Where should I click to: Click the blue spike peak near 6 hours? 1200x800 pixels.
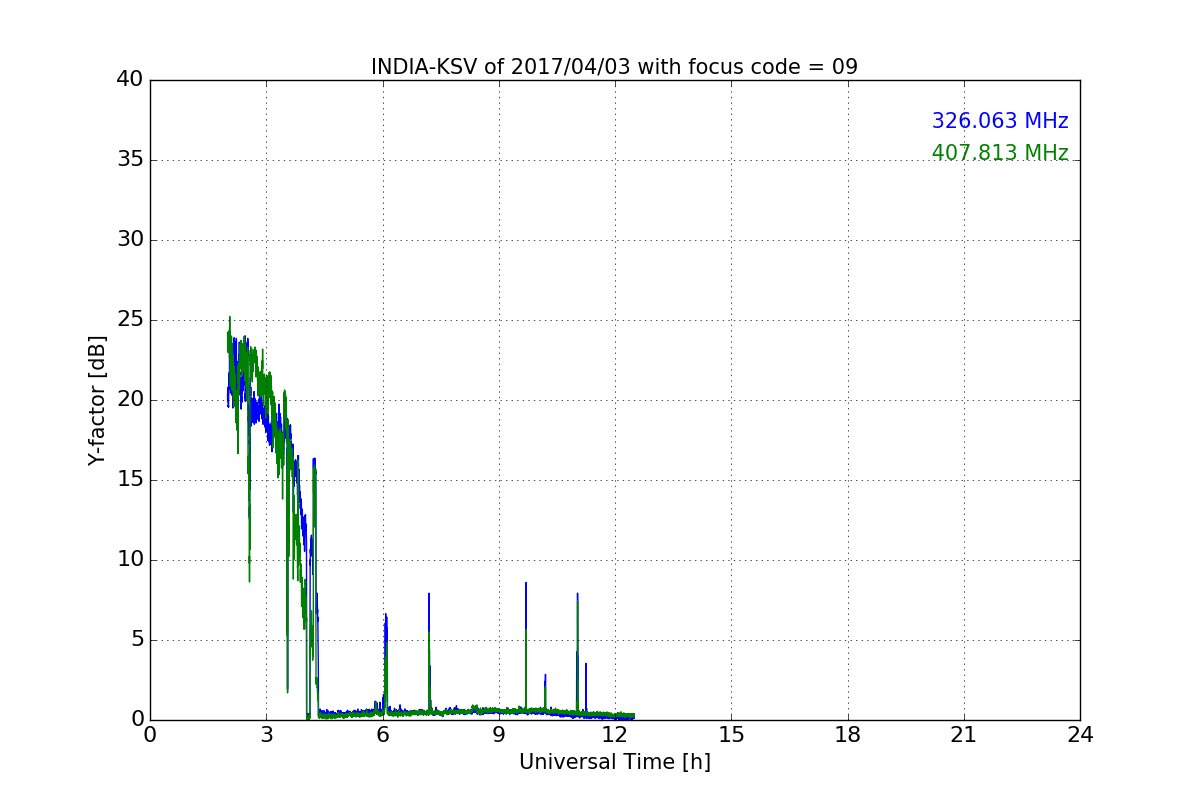[385, 615]
